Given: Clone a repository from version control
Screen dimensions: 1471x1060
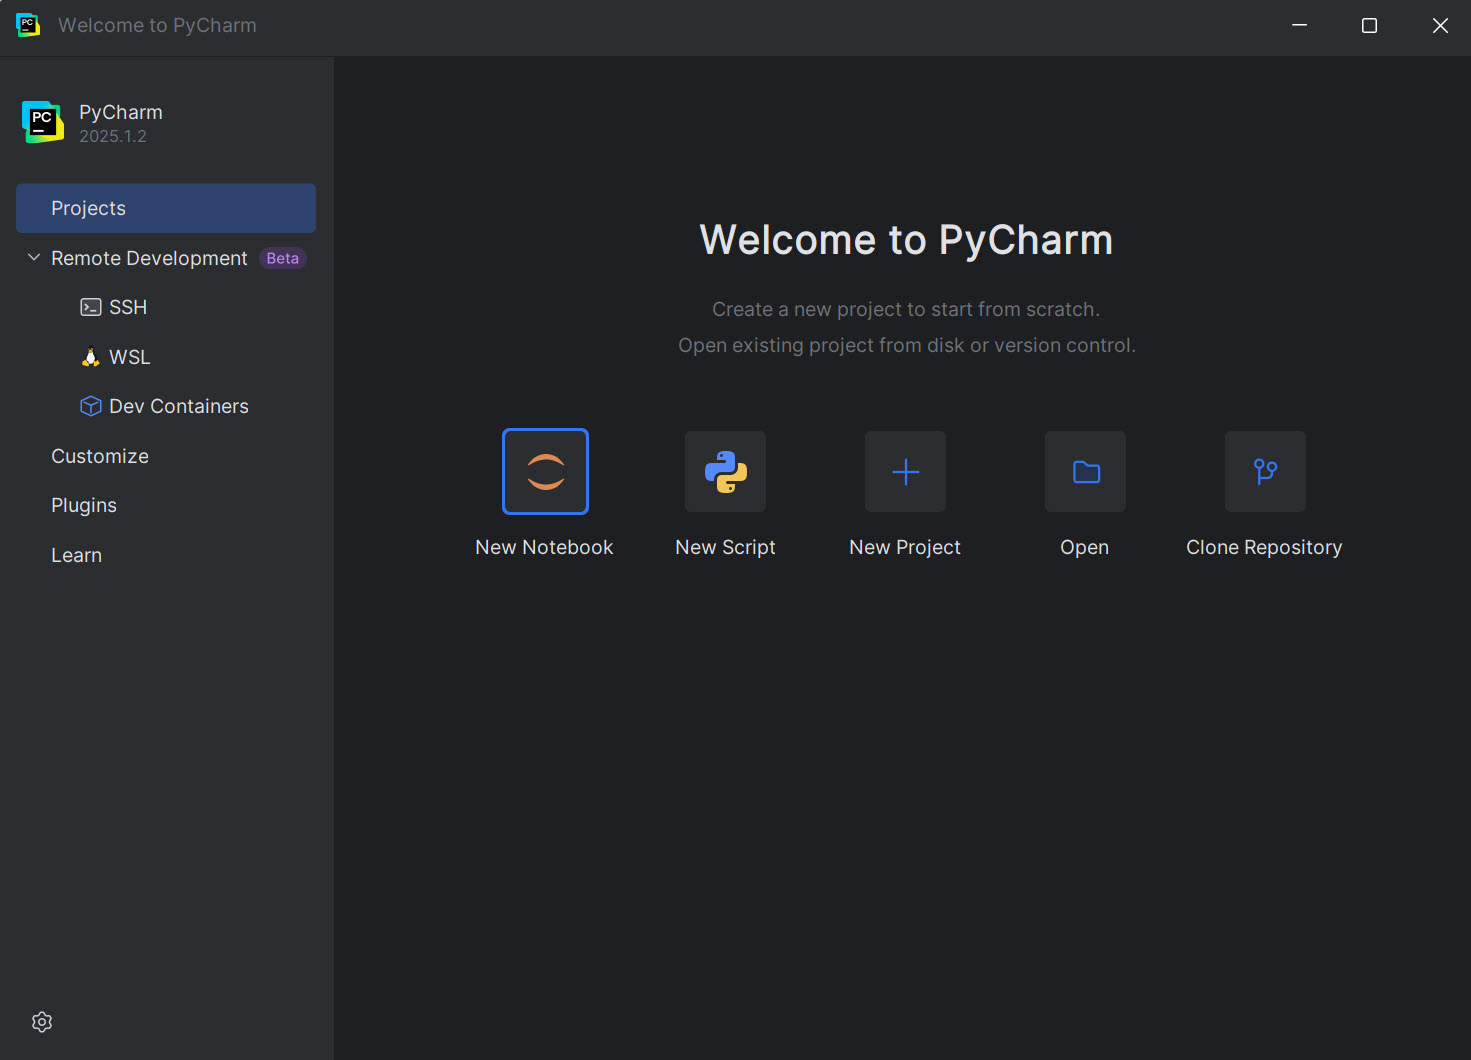Looking at the screenshot, I should pyautogui.click(x=1264, y=471).
